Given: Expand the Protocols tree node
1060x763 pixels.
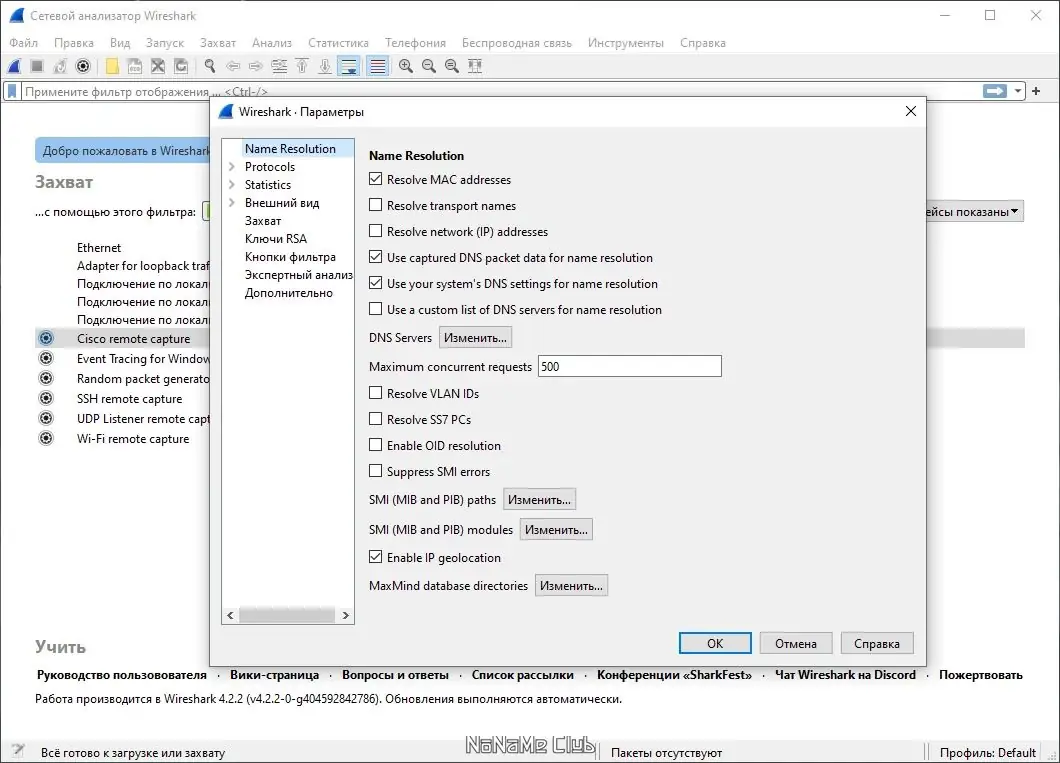Looking at the screenshot, I should pos(232,166).
